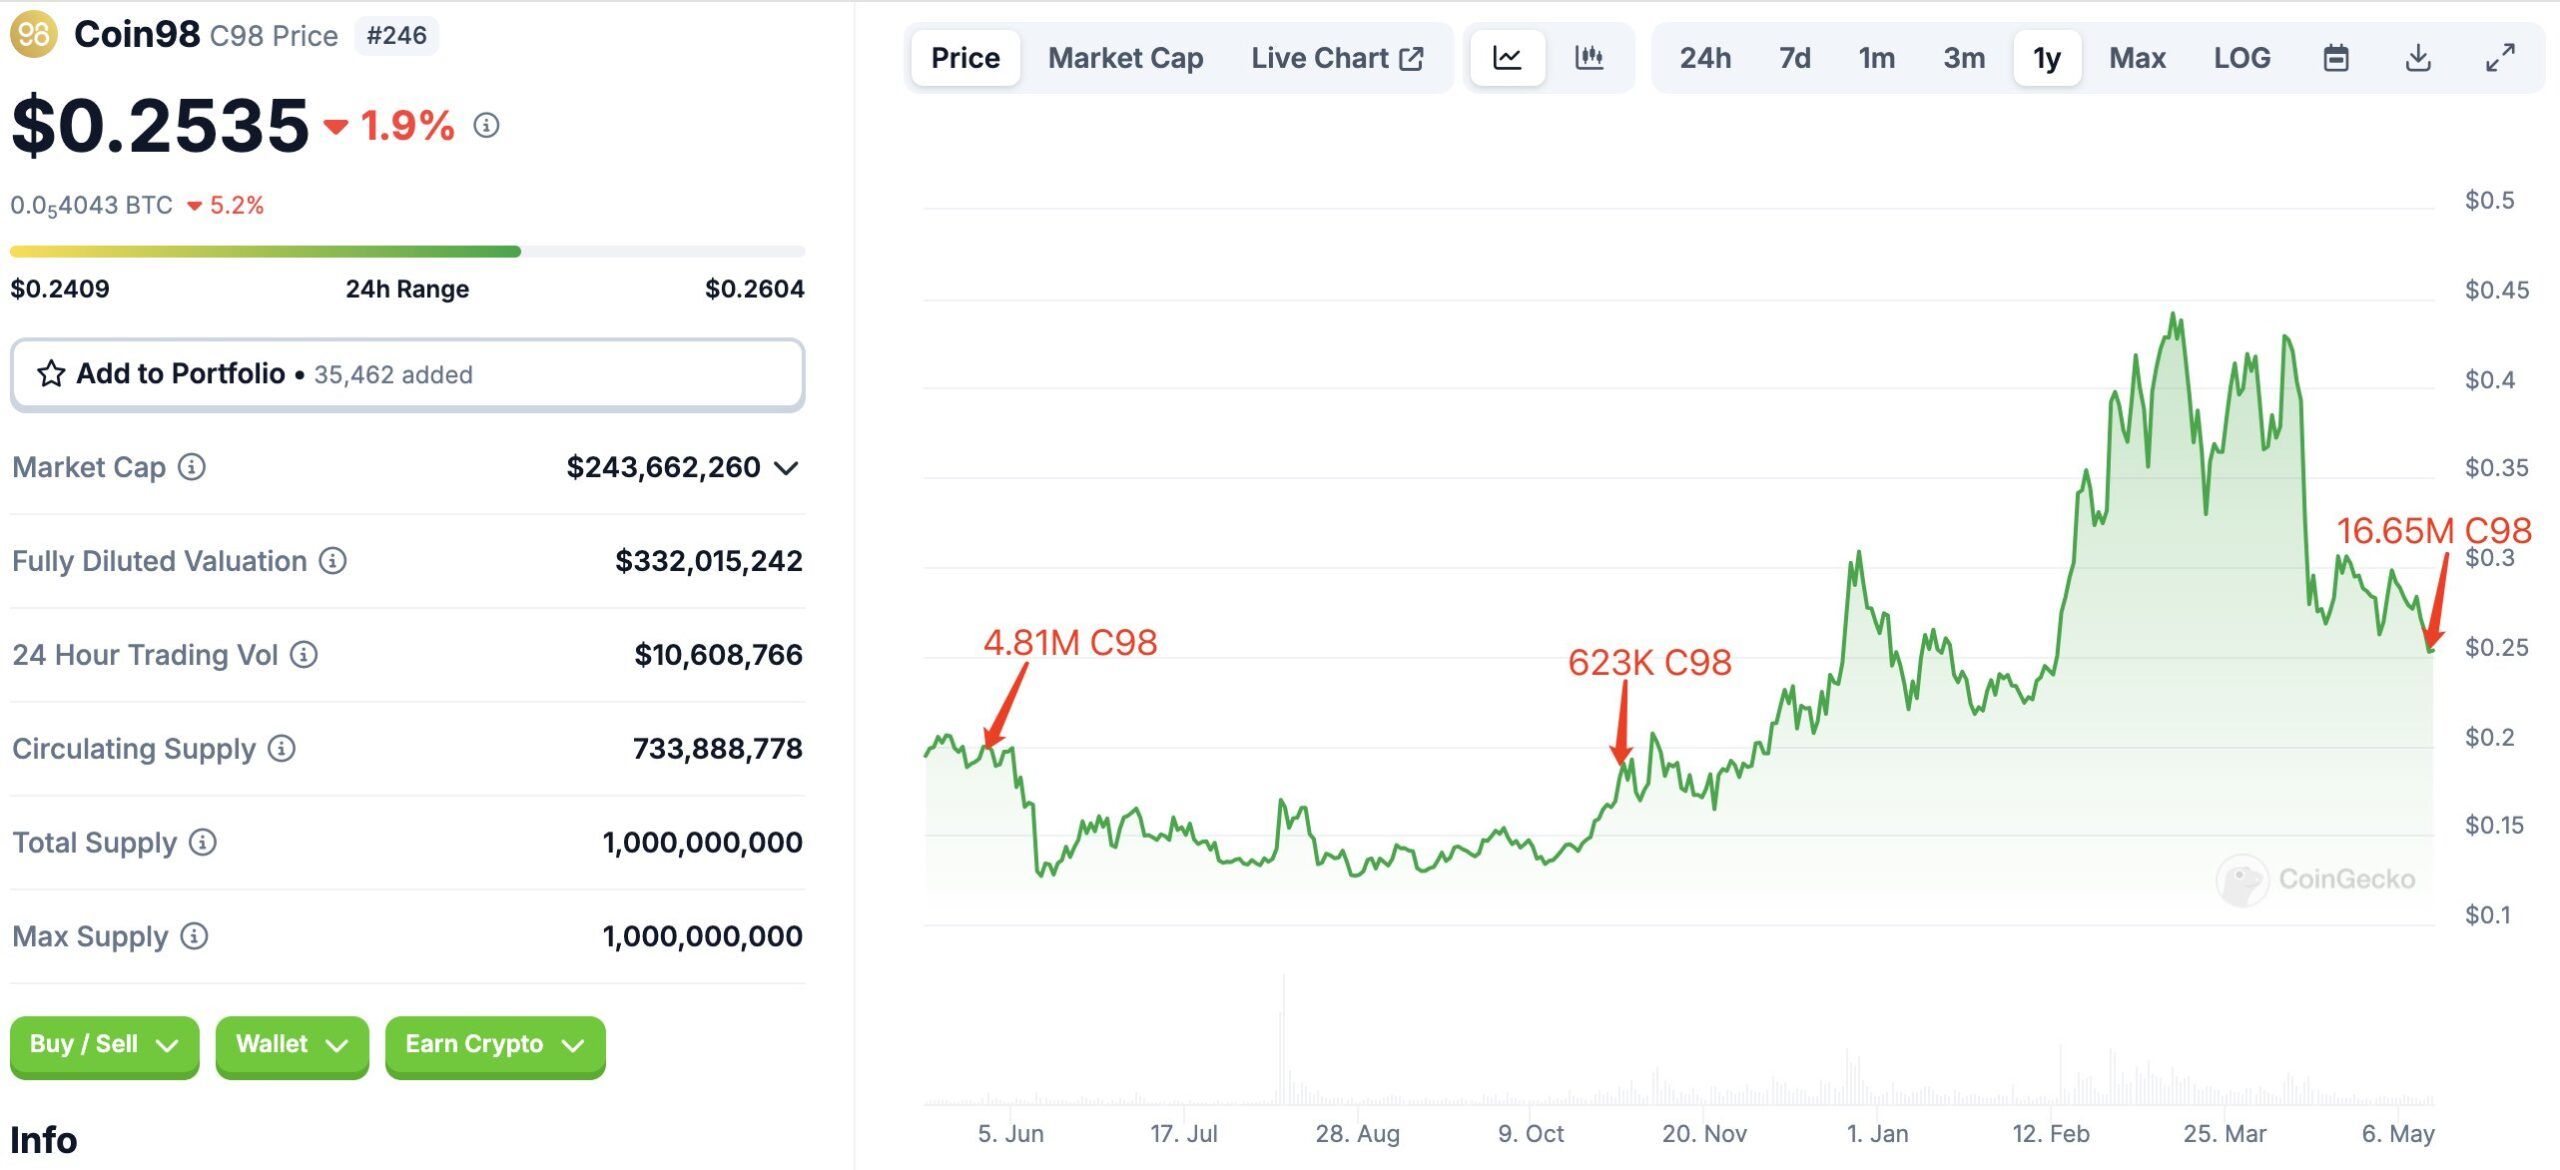The height and width of the screenshot is (1170, 2560).
Task: Select the Price chart tab
Action: tap(965, 58)
